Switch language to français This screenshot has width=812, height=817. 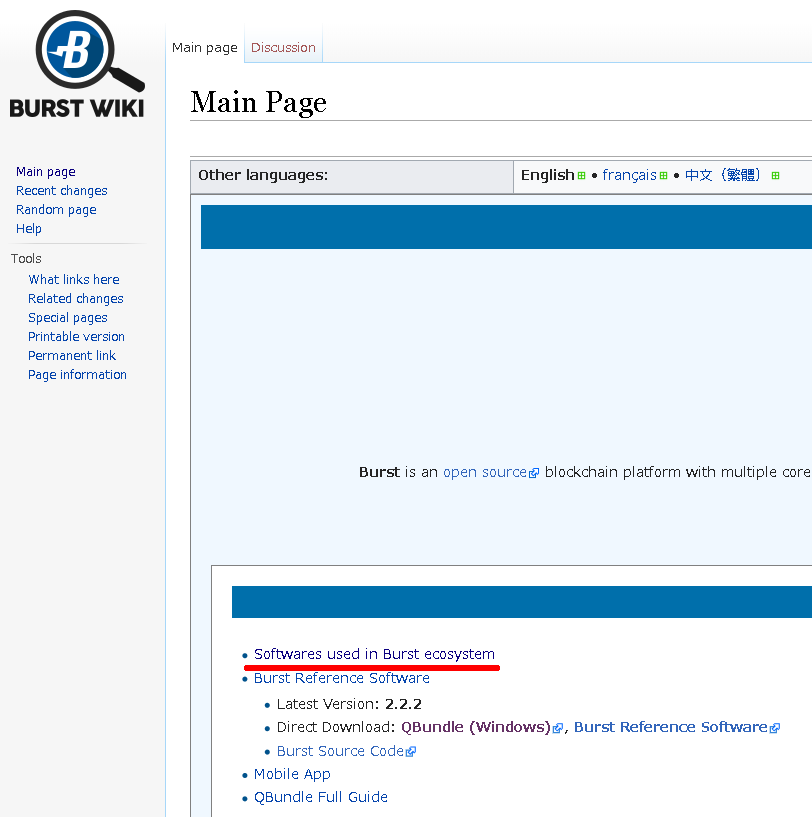pos(629,175)
